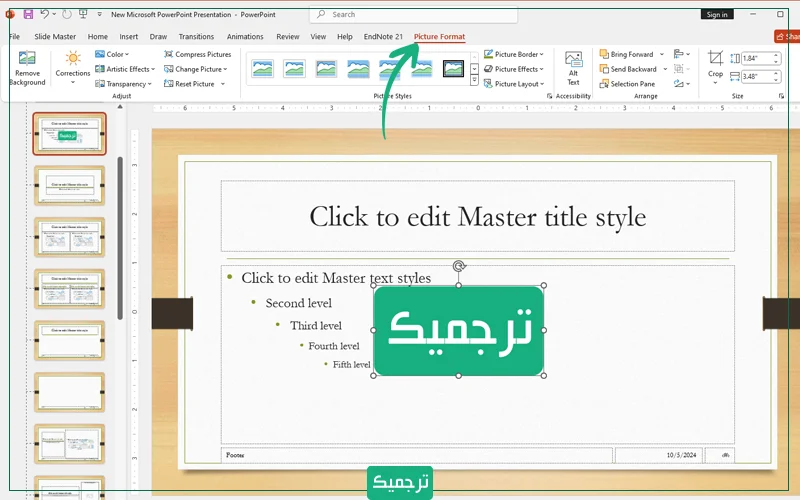Select the blank layout thumbnail
Viewport: 800px width, 500px height.
[69, 392]
